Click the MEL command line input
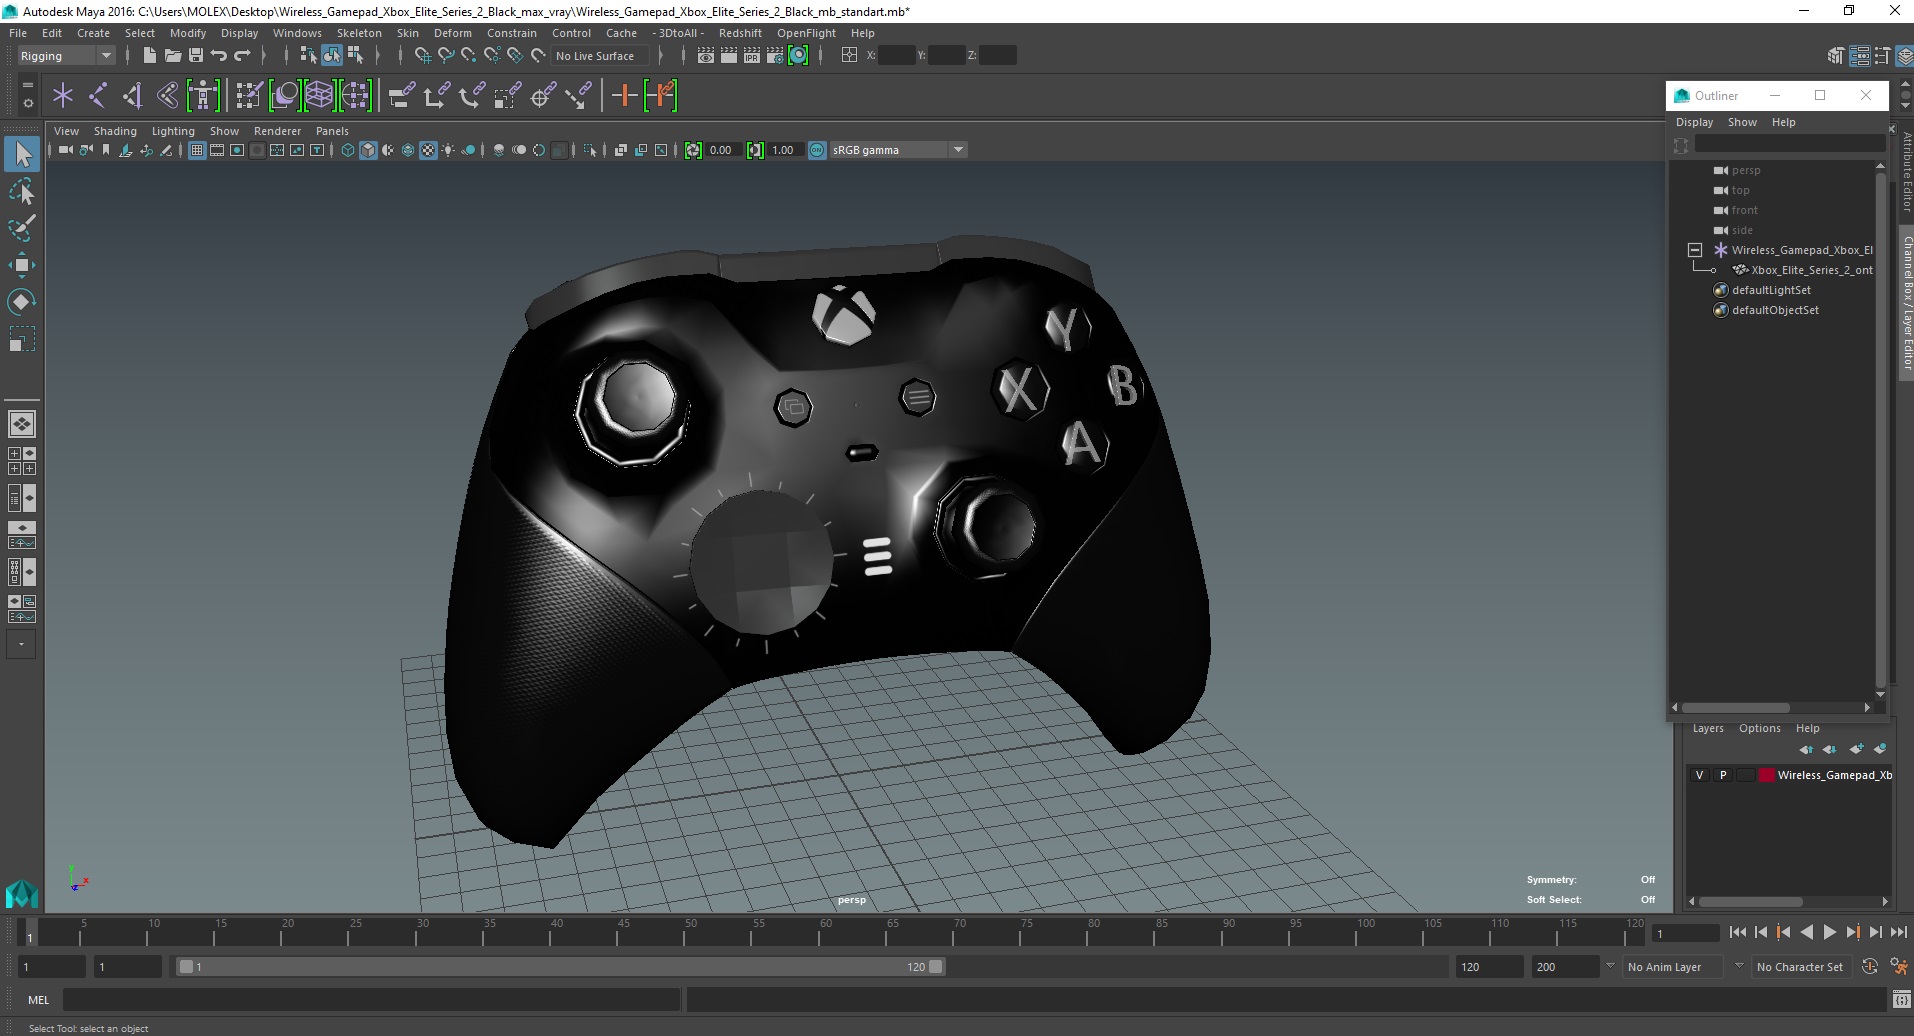The width and height of the screenshot is (1914, 1036). click(371, 999)
